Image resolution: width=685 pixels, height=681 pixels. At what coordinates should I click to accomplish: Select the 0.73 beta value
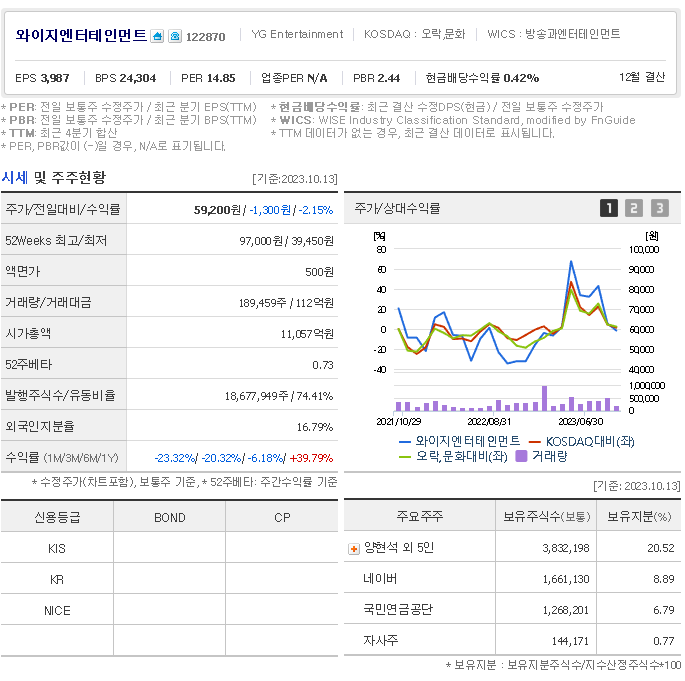(323, 365)
